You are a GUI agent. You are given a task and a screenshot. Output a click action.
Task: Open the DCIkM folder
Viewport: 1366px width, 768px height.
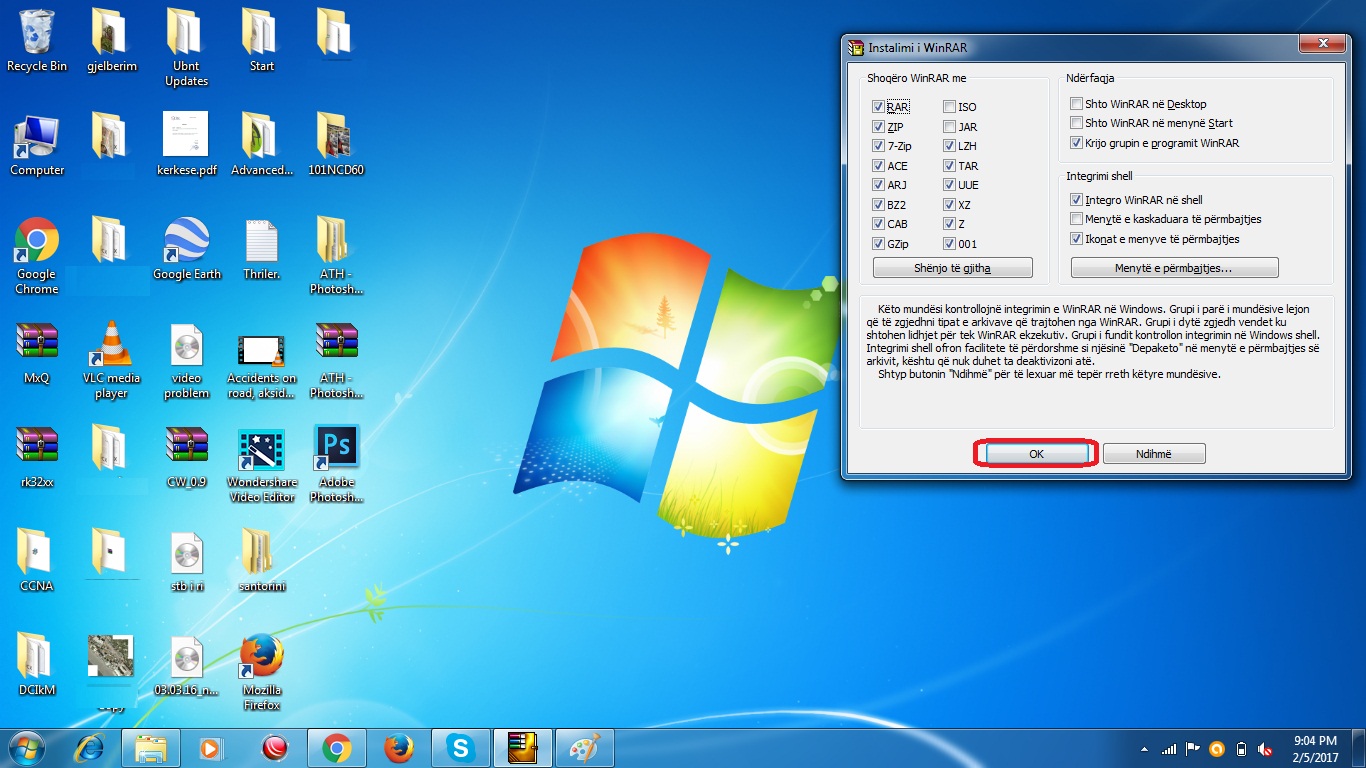coord(37,665)
